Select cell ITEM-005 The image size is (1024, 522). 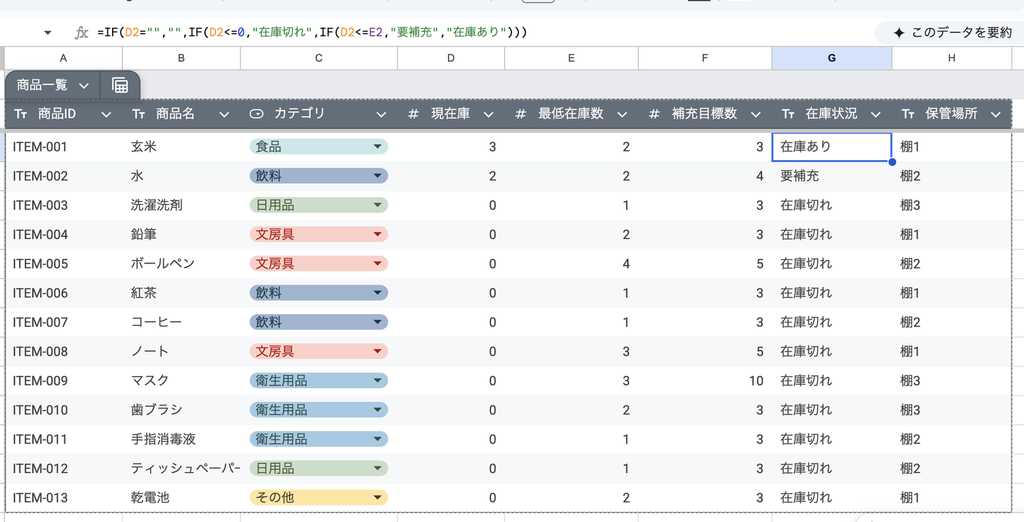pos(63,263)
